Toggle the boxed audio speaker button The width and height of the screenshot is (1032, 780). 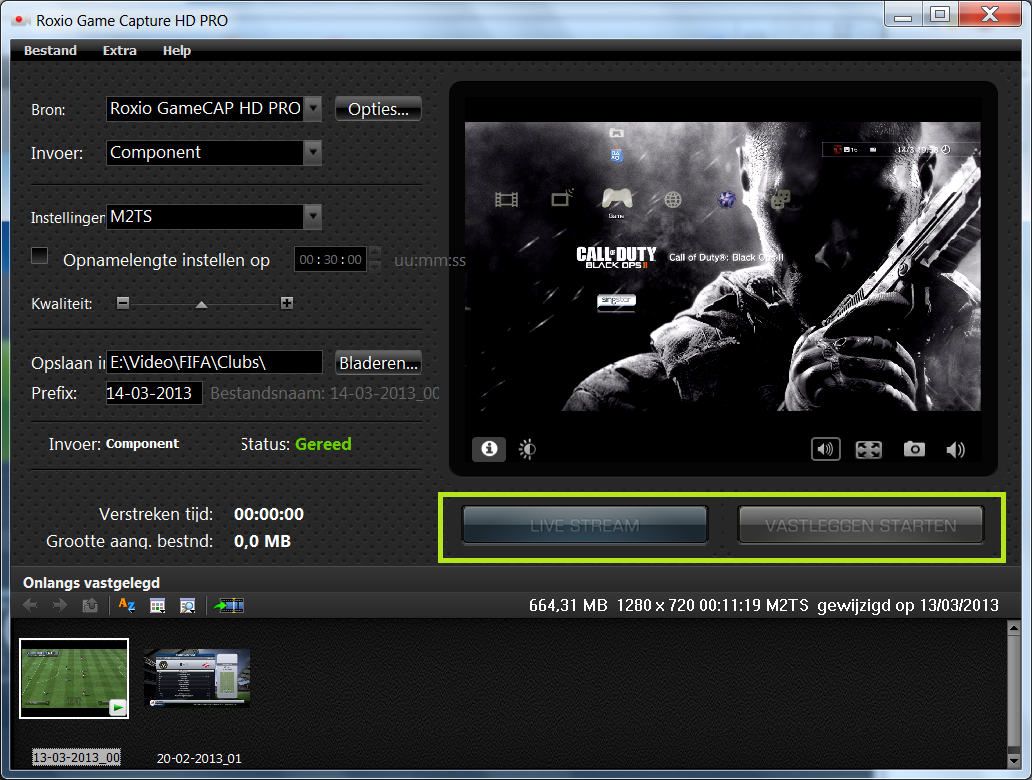825,450
